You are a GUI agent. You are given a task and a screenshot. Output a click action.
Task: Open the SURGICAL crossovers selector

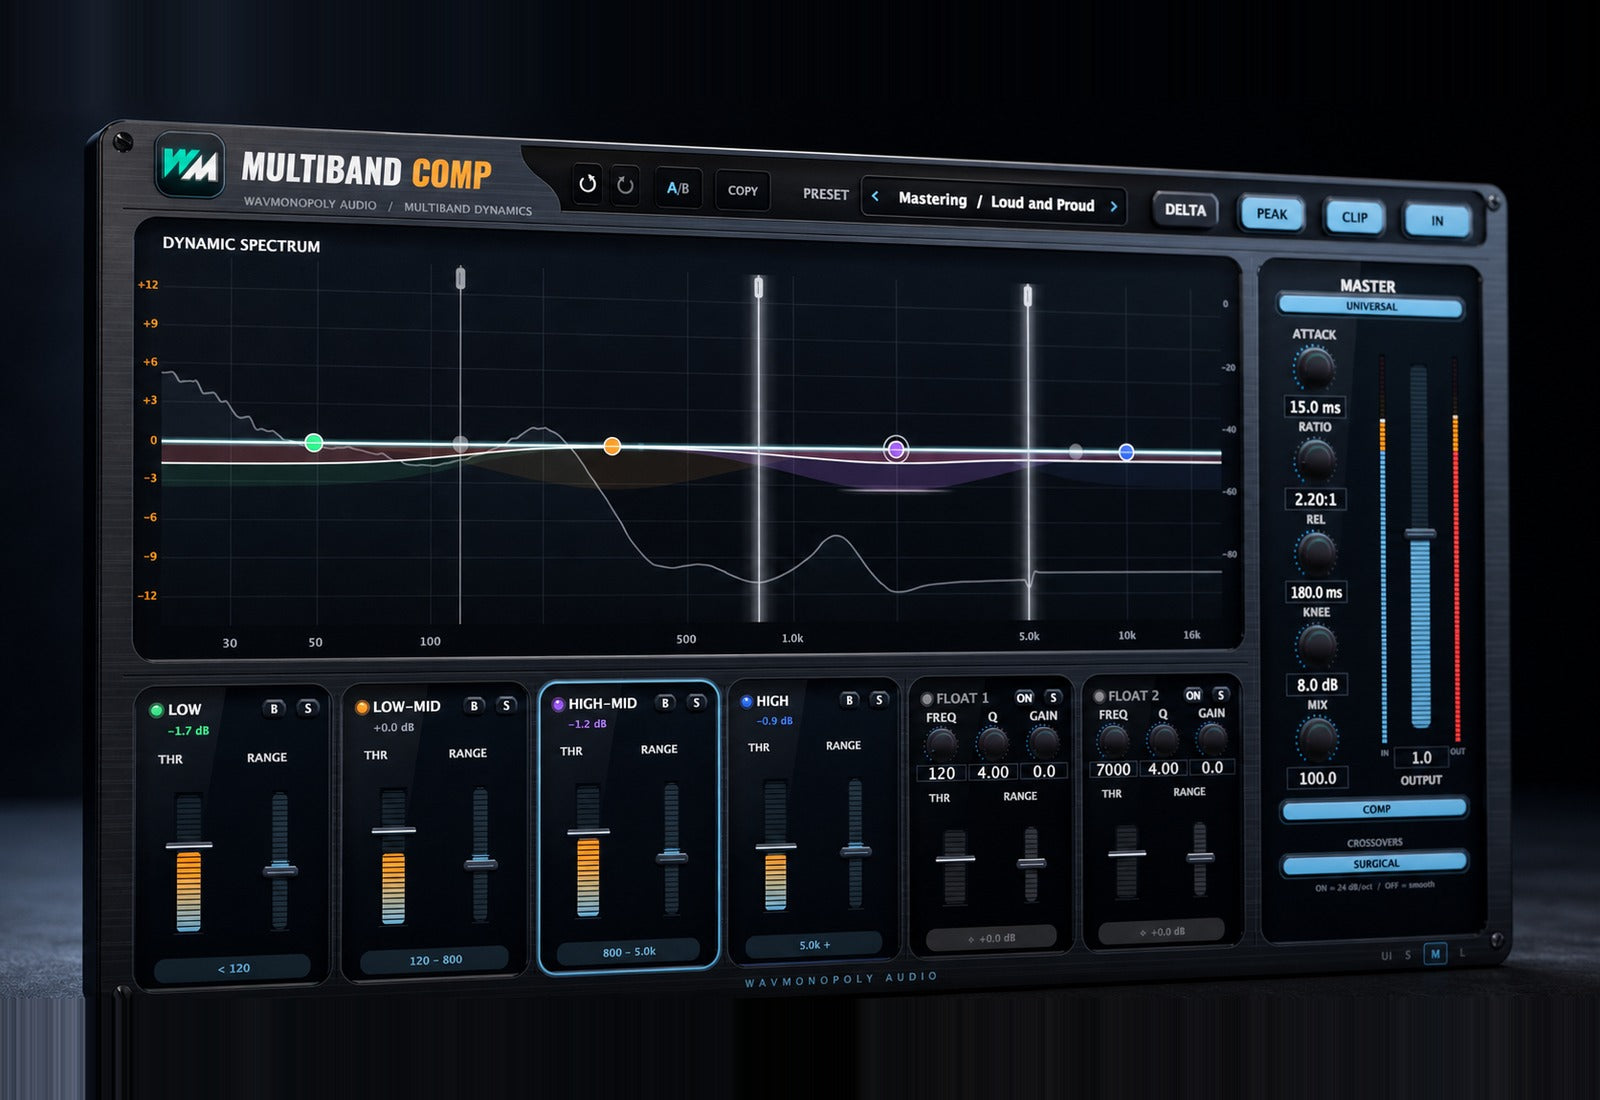[x=1376, y=863]
